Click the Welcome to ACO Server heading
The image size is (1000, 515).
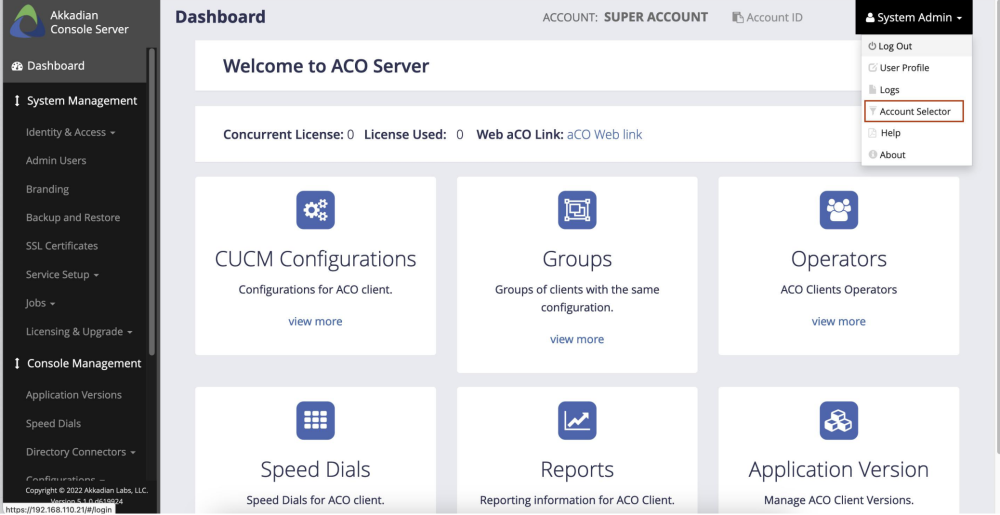click(326, 66)
